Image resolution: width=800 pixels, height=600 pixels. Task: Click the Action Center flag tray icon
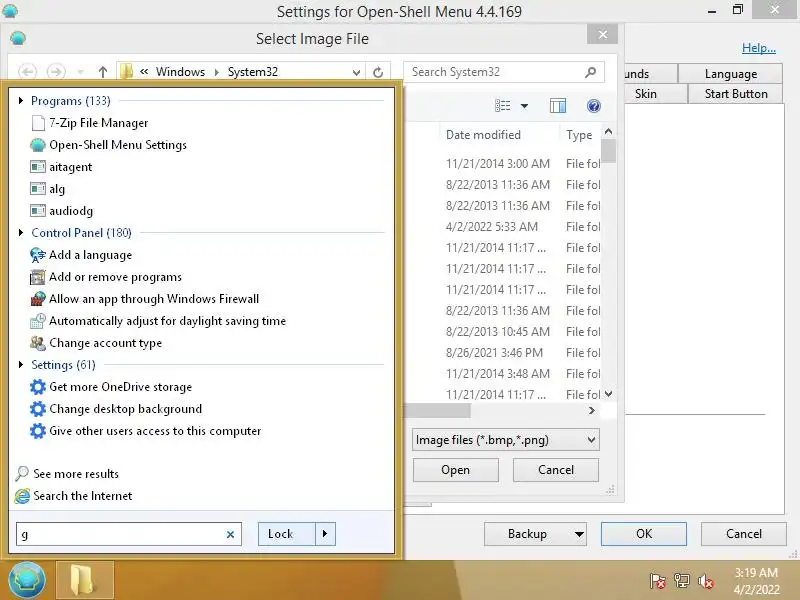658,581
